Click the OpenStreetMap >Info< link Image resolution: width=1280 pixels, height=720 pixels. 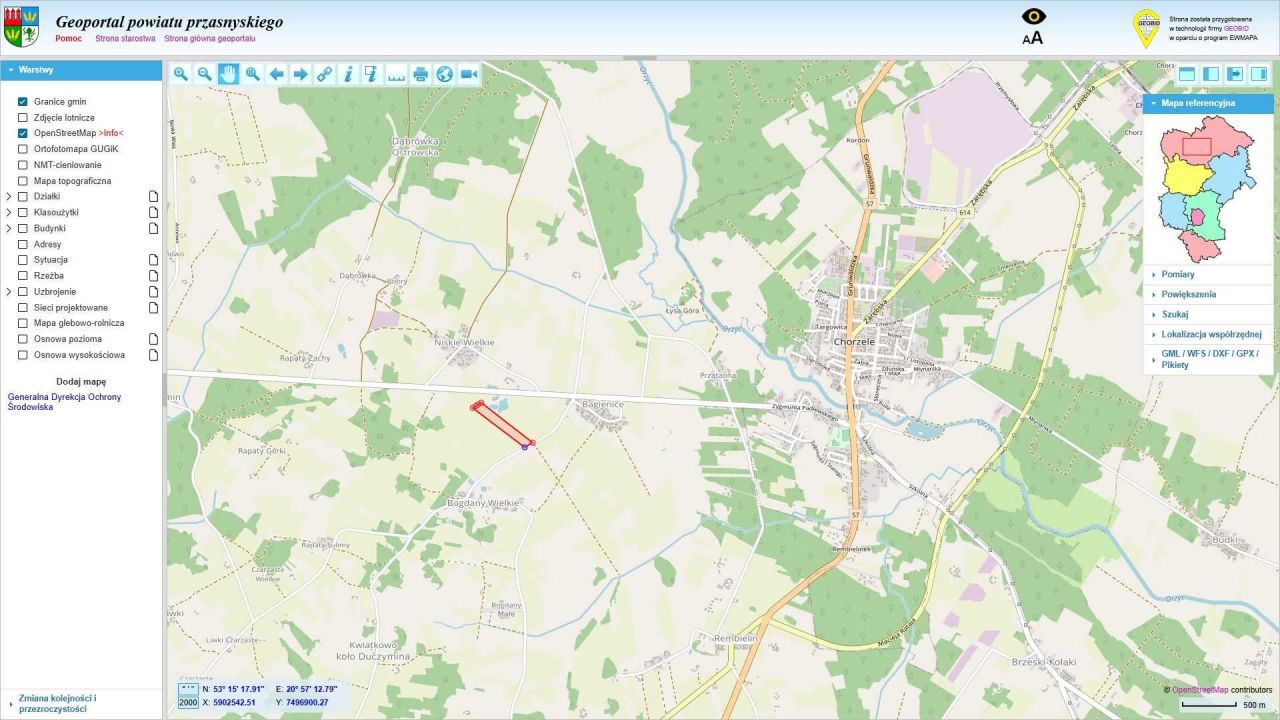[111, 133]
